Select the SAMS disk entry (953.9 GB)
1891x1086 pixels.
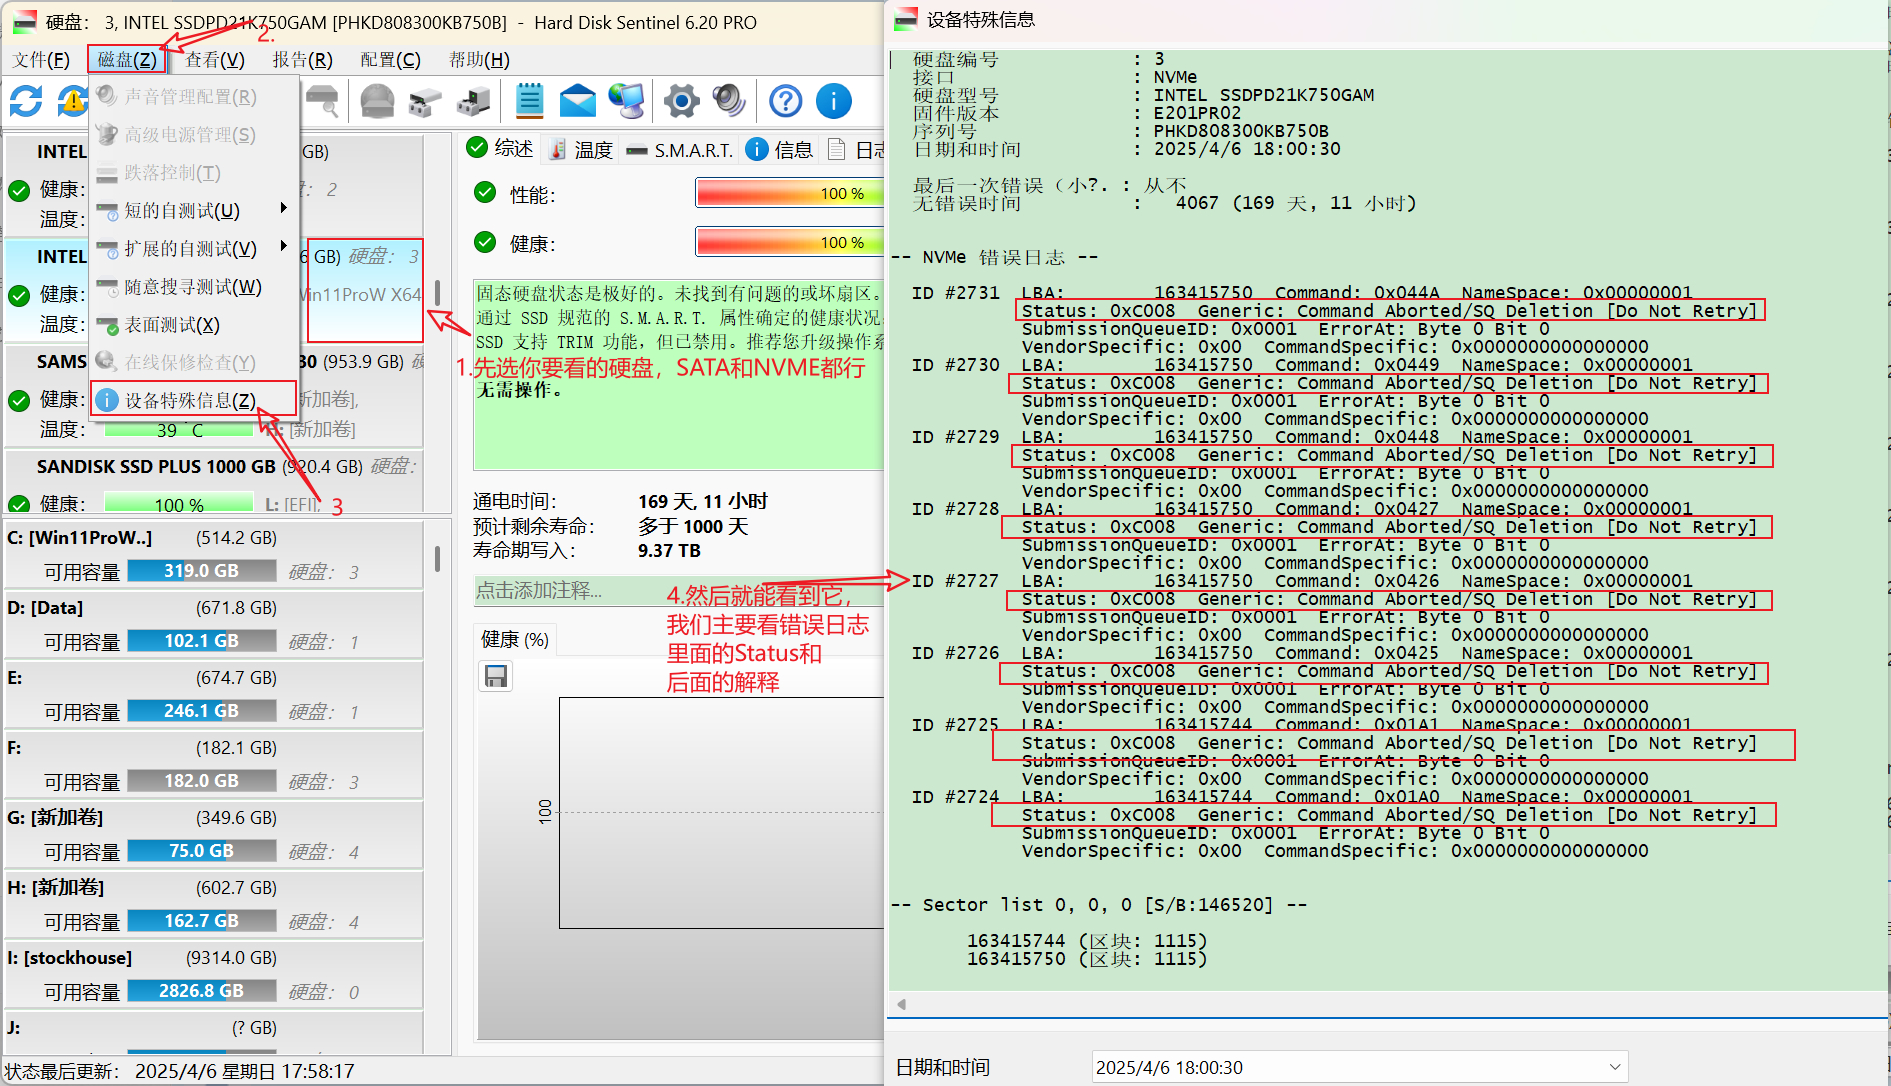214,396
